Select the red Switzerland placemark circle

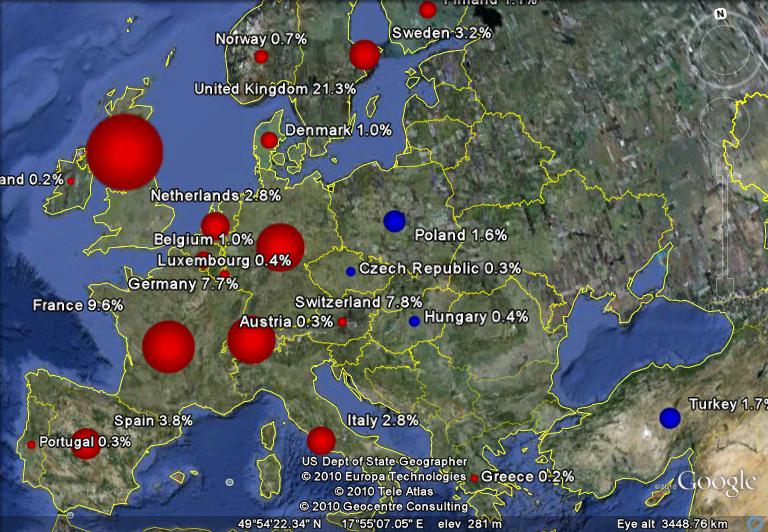(x=252, y=340)
